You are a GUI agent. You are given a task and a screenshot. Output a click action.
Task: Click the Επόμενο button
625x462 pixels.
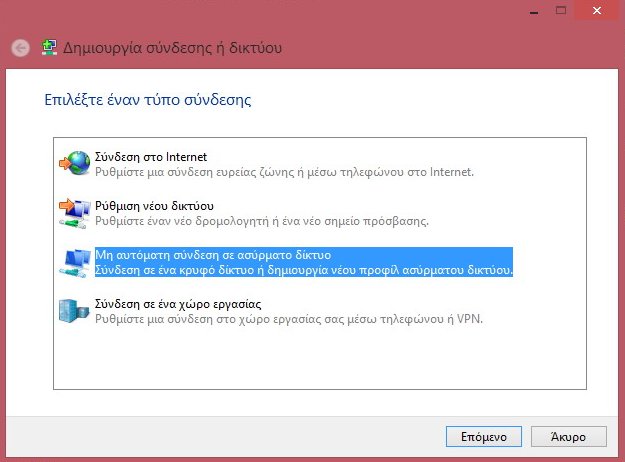[x=483, y=436]
